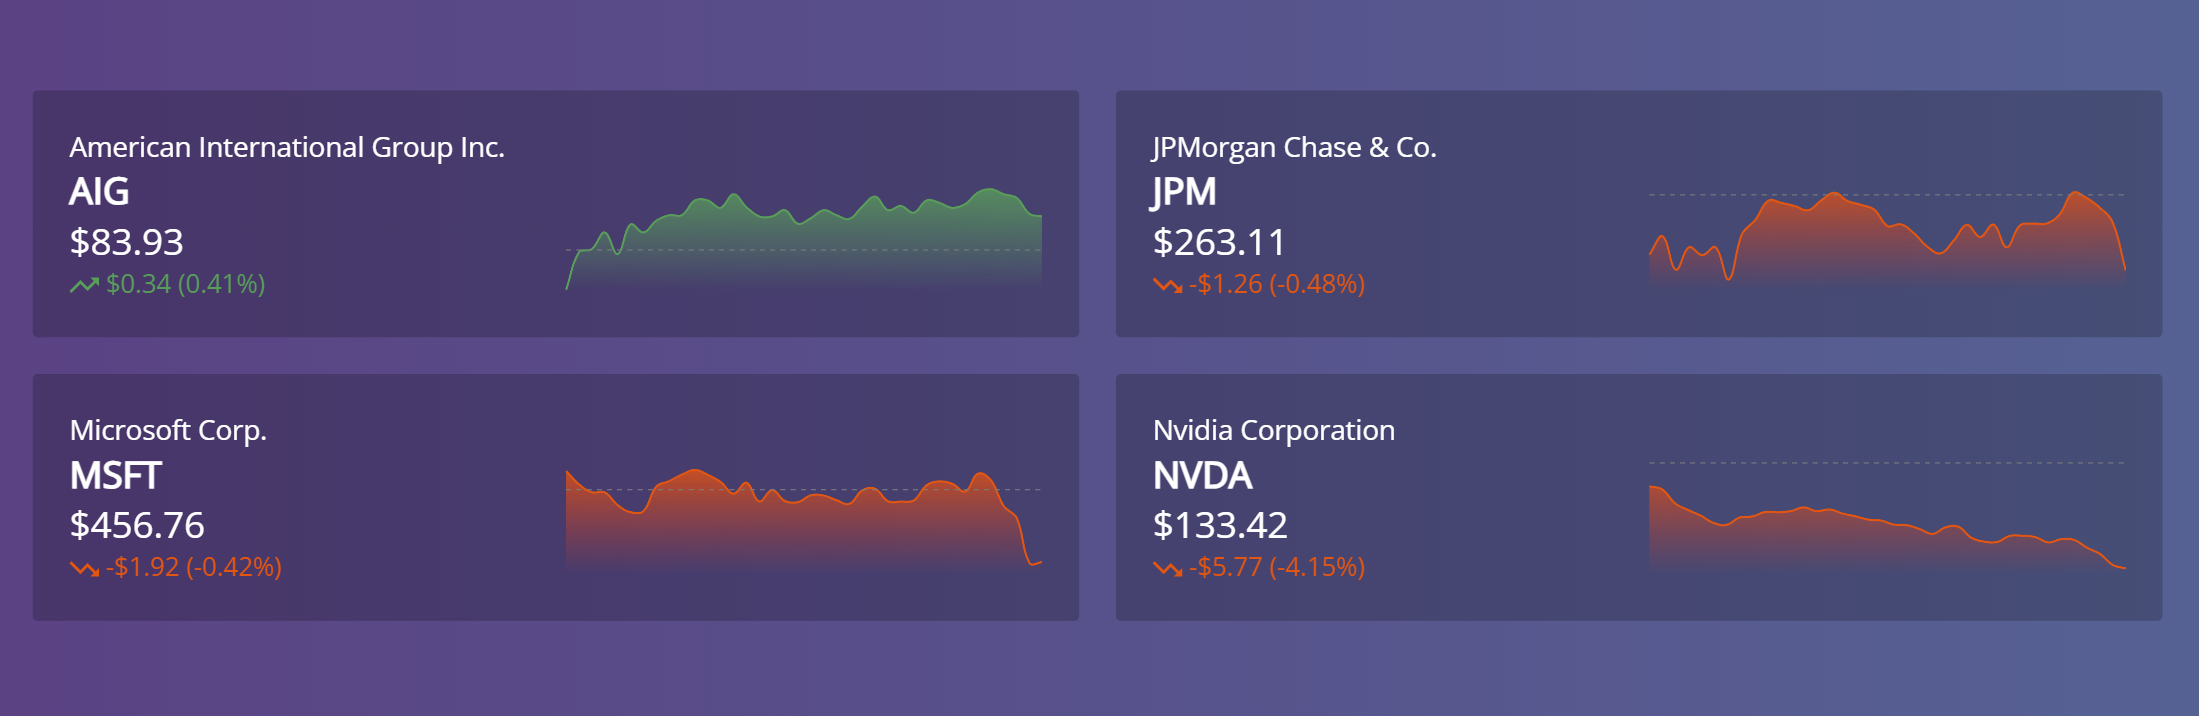Click American International Group Inc. company name
Viewport: 2199px width, 716px height.
[287, 148]
